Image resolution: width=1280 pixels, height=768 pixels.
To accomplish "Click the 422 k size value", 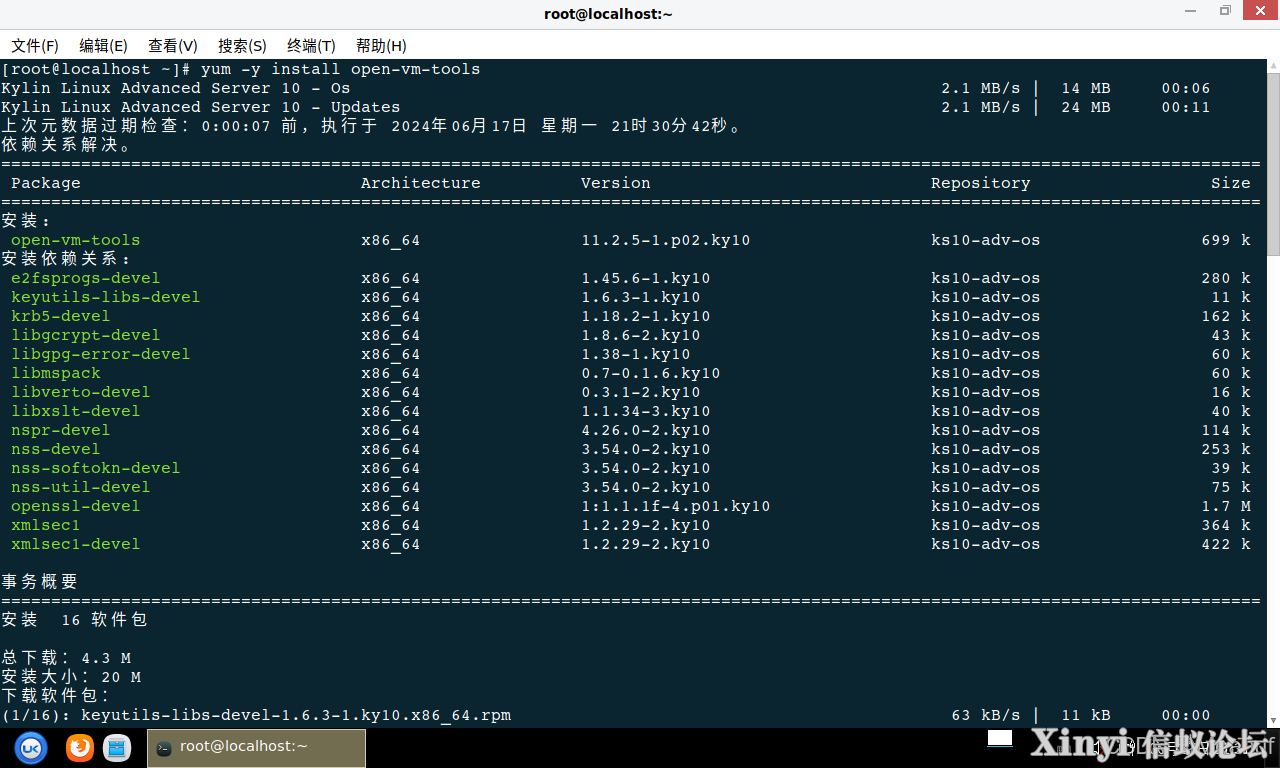I will click(x=1226, y=544).
